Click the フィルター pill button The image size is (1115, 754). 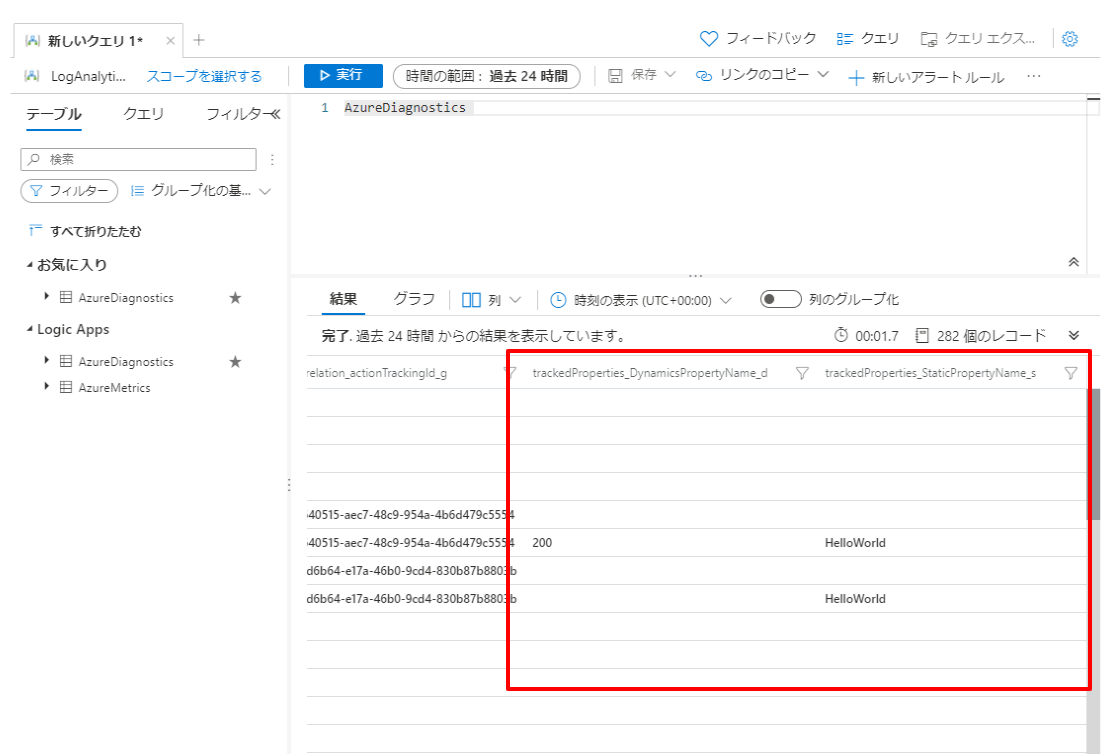pyautogui.click(x=69, y=191)
